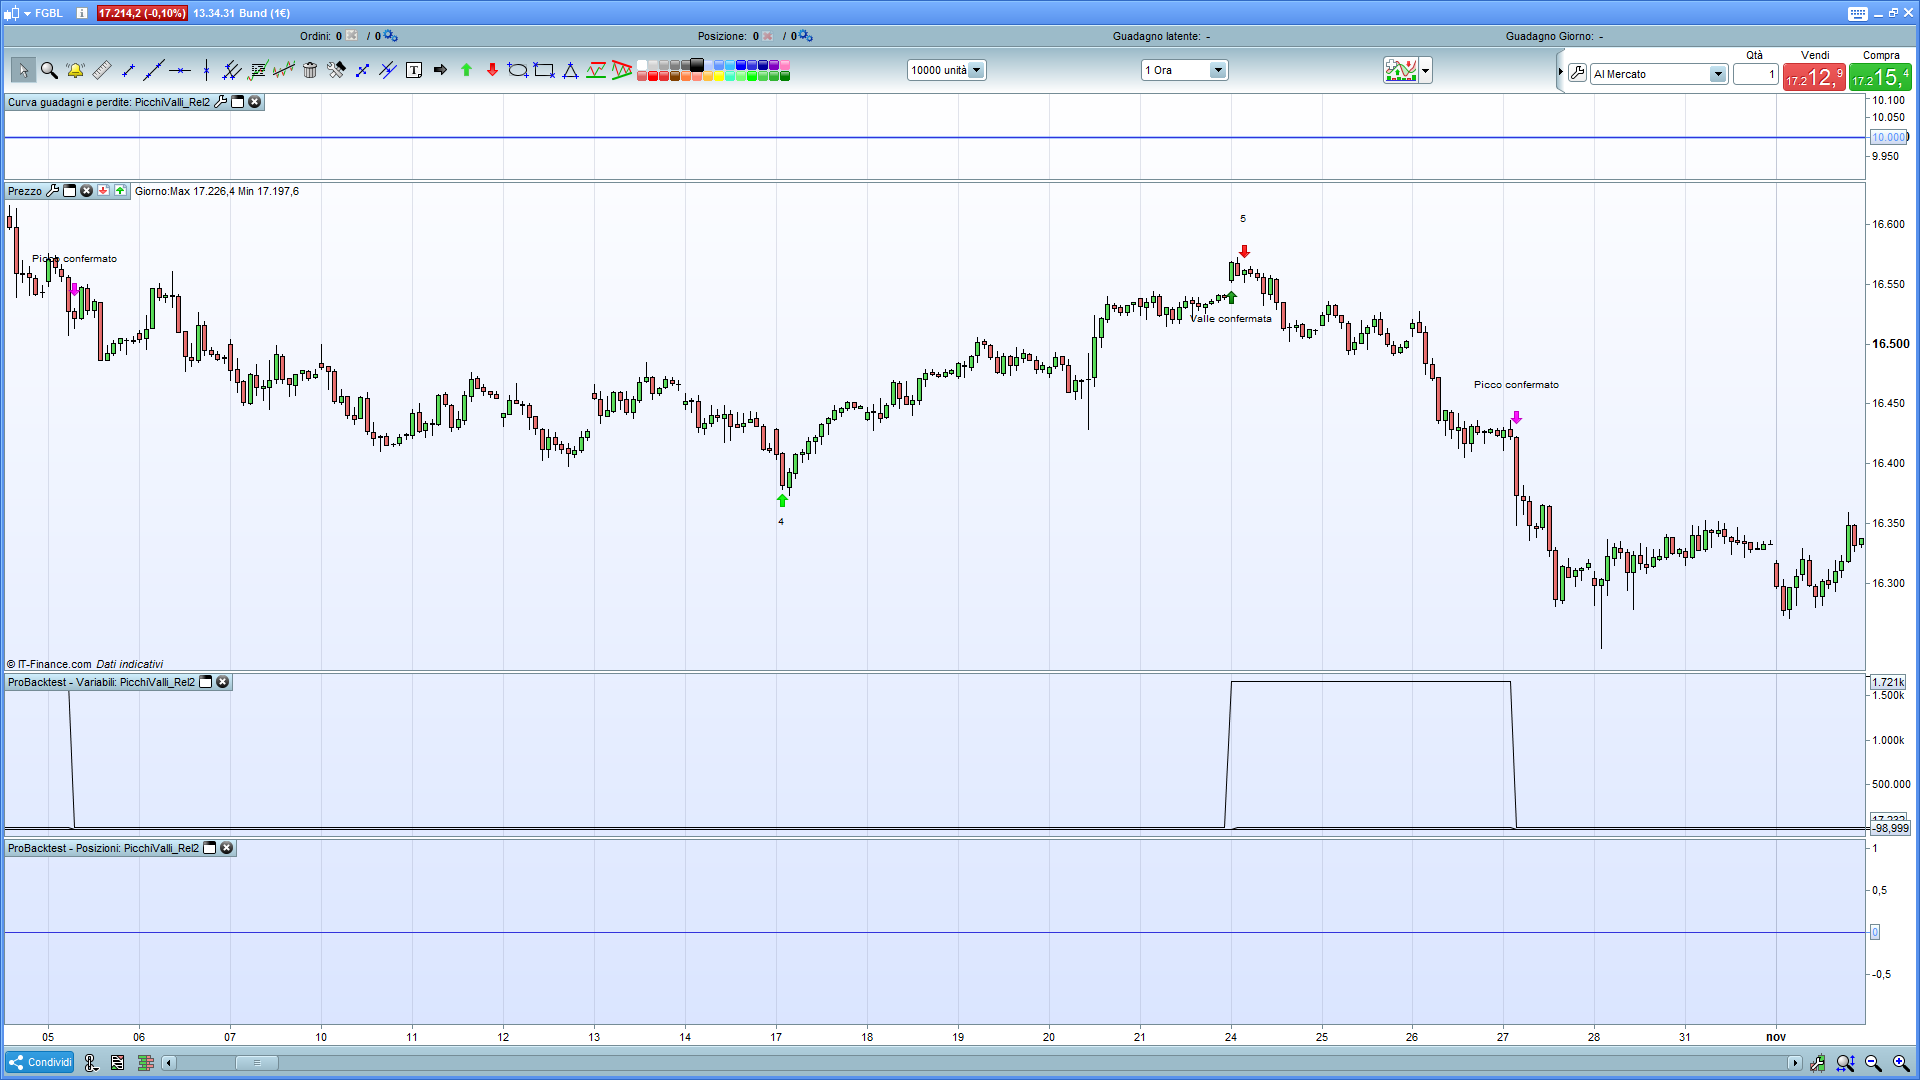Click the alert bell icon
The image size is (1920, 1080).
coord(75,70)
